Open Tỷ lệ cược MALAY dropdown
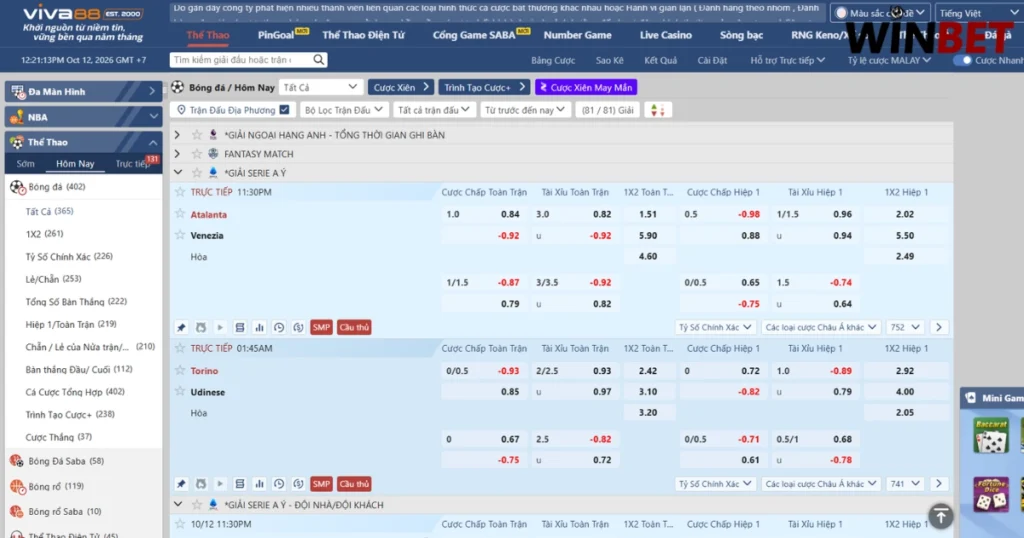 [889, 60]
